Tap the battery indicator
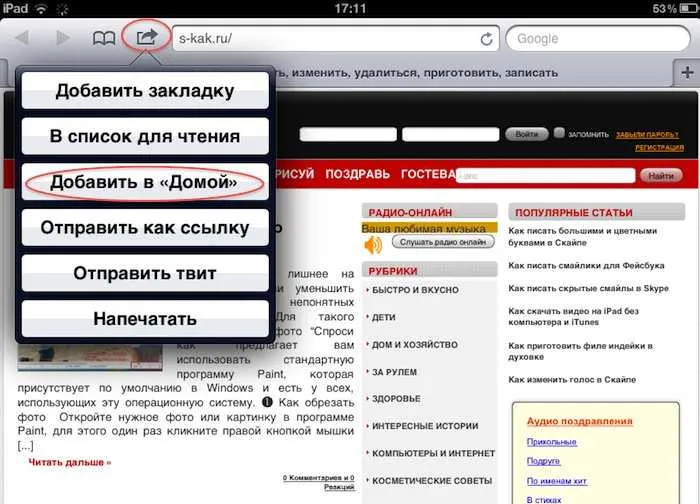 click(688, 8)
